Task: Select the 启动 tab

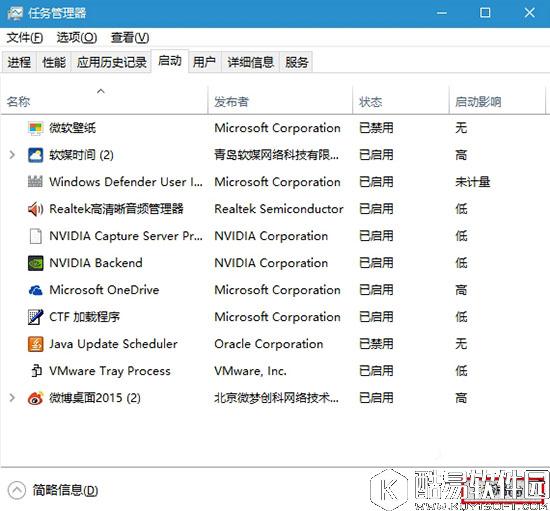Action: pos(170,61)
